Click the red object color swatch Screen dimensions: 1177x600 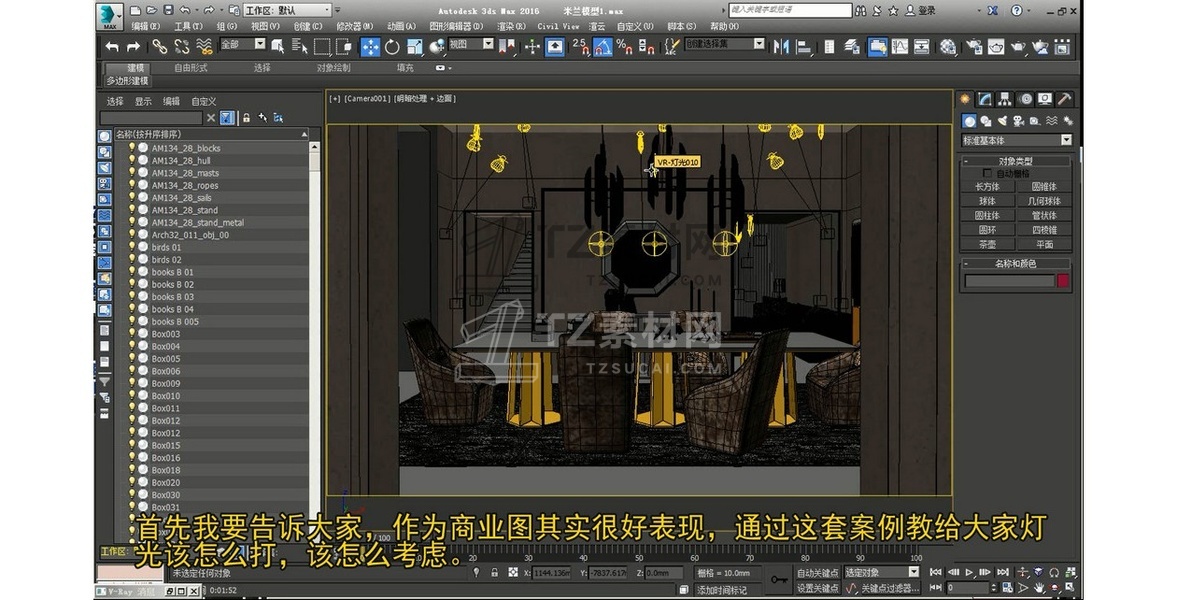coord(1063,282)
